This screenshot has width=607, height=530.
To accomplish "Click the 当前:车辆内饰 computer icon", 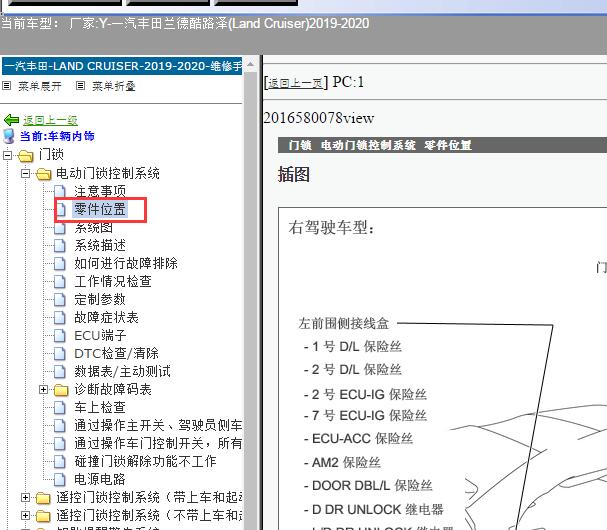I will [x=9, y=136].
